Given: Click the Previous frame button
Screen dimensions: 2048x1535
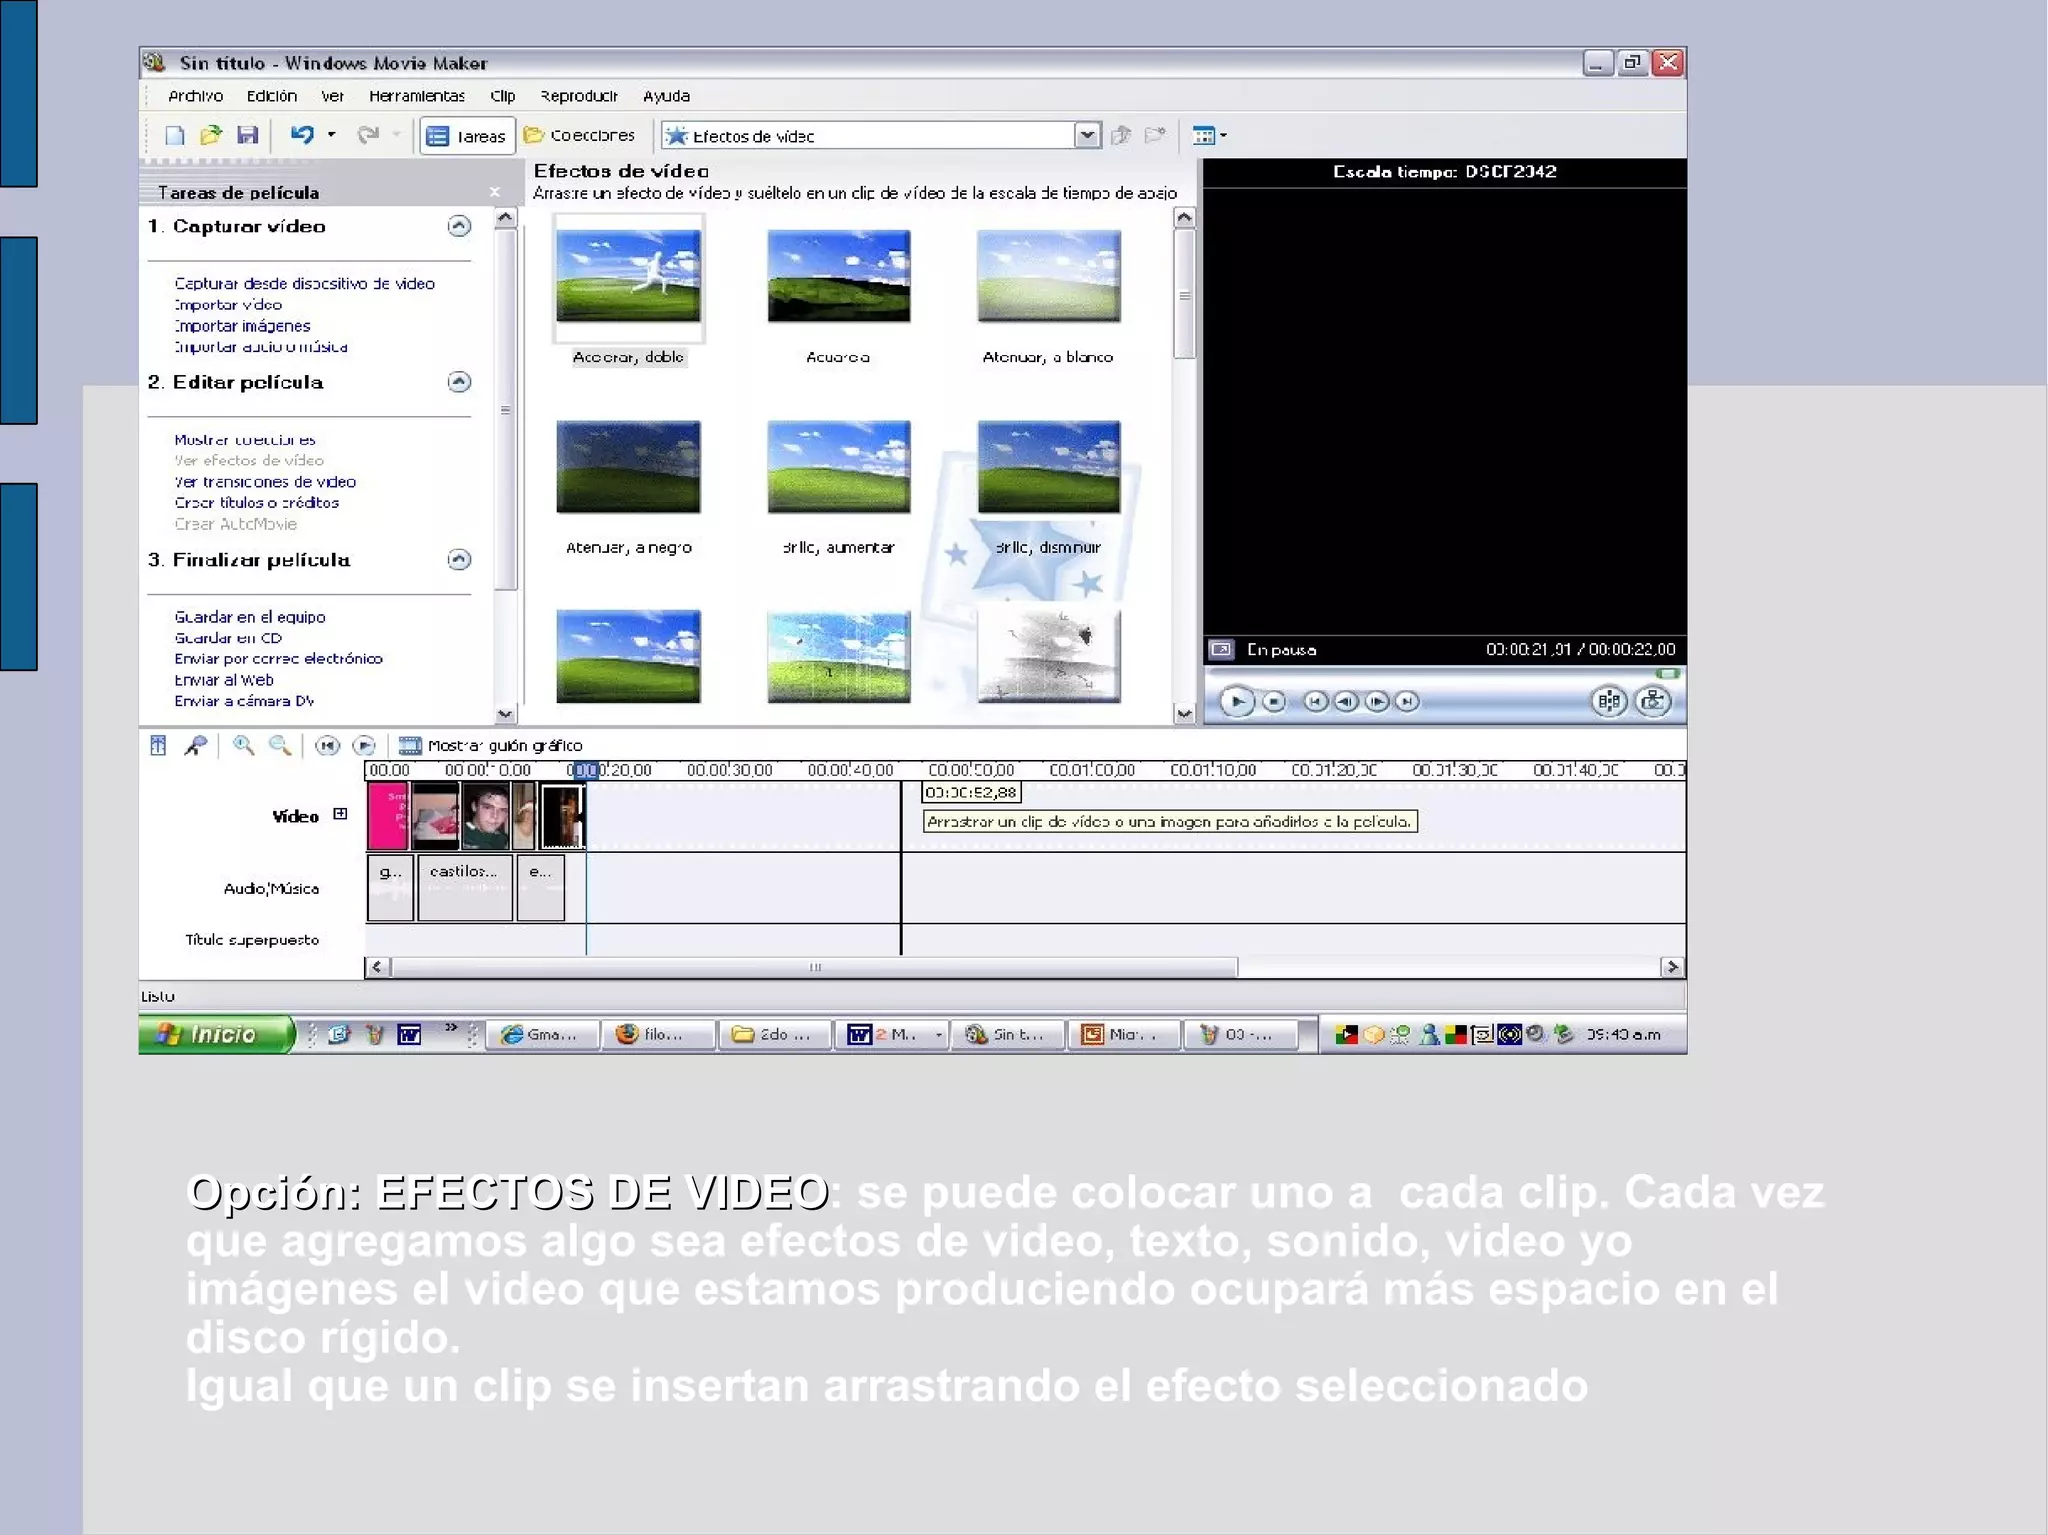Looking at the screenshot, I should click(1346, 701).
